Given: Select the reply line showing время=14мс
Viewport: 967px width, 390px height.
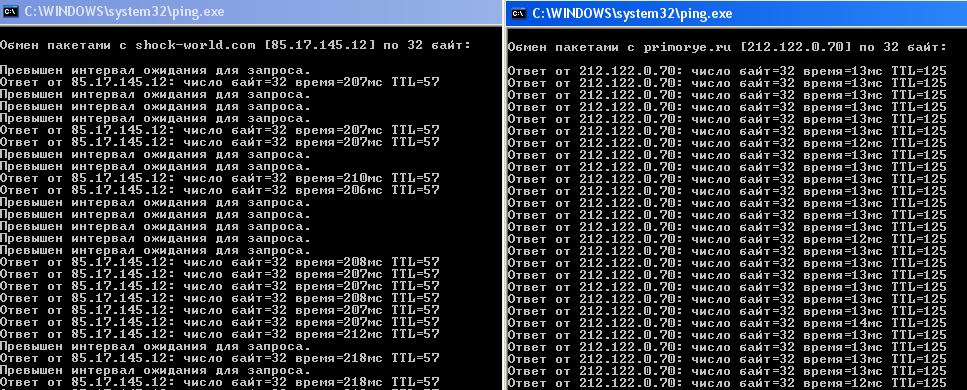Looking at the screenshot, I should [727, 323].
